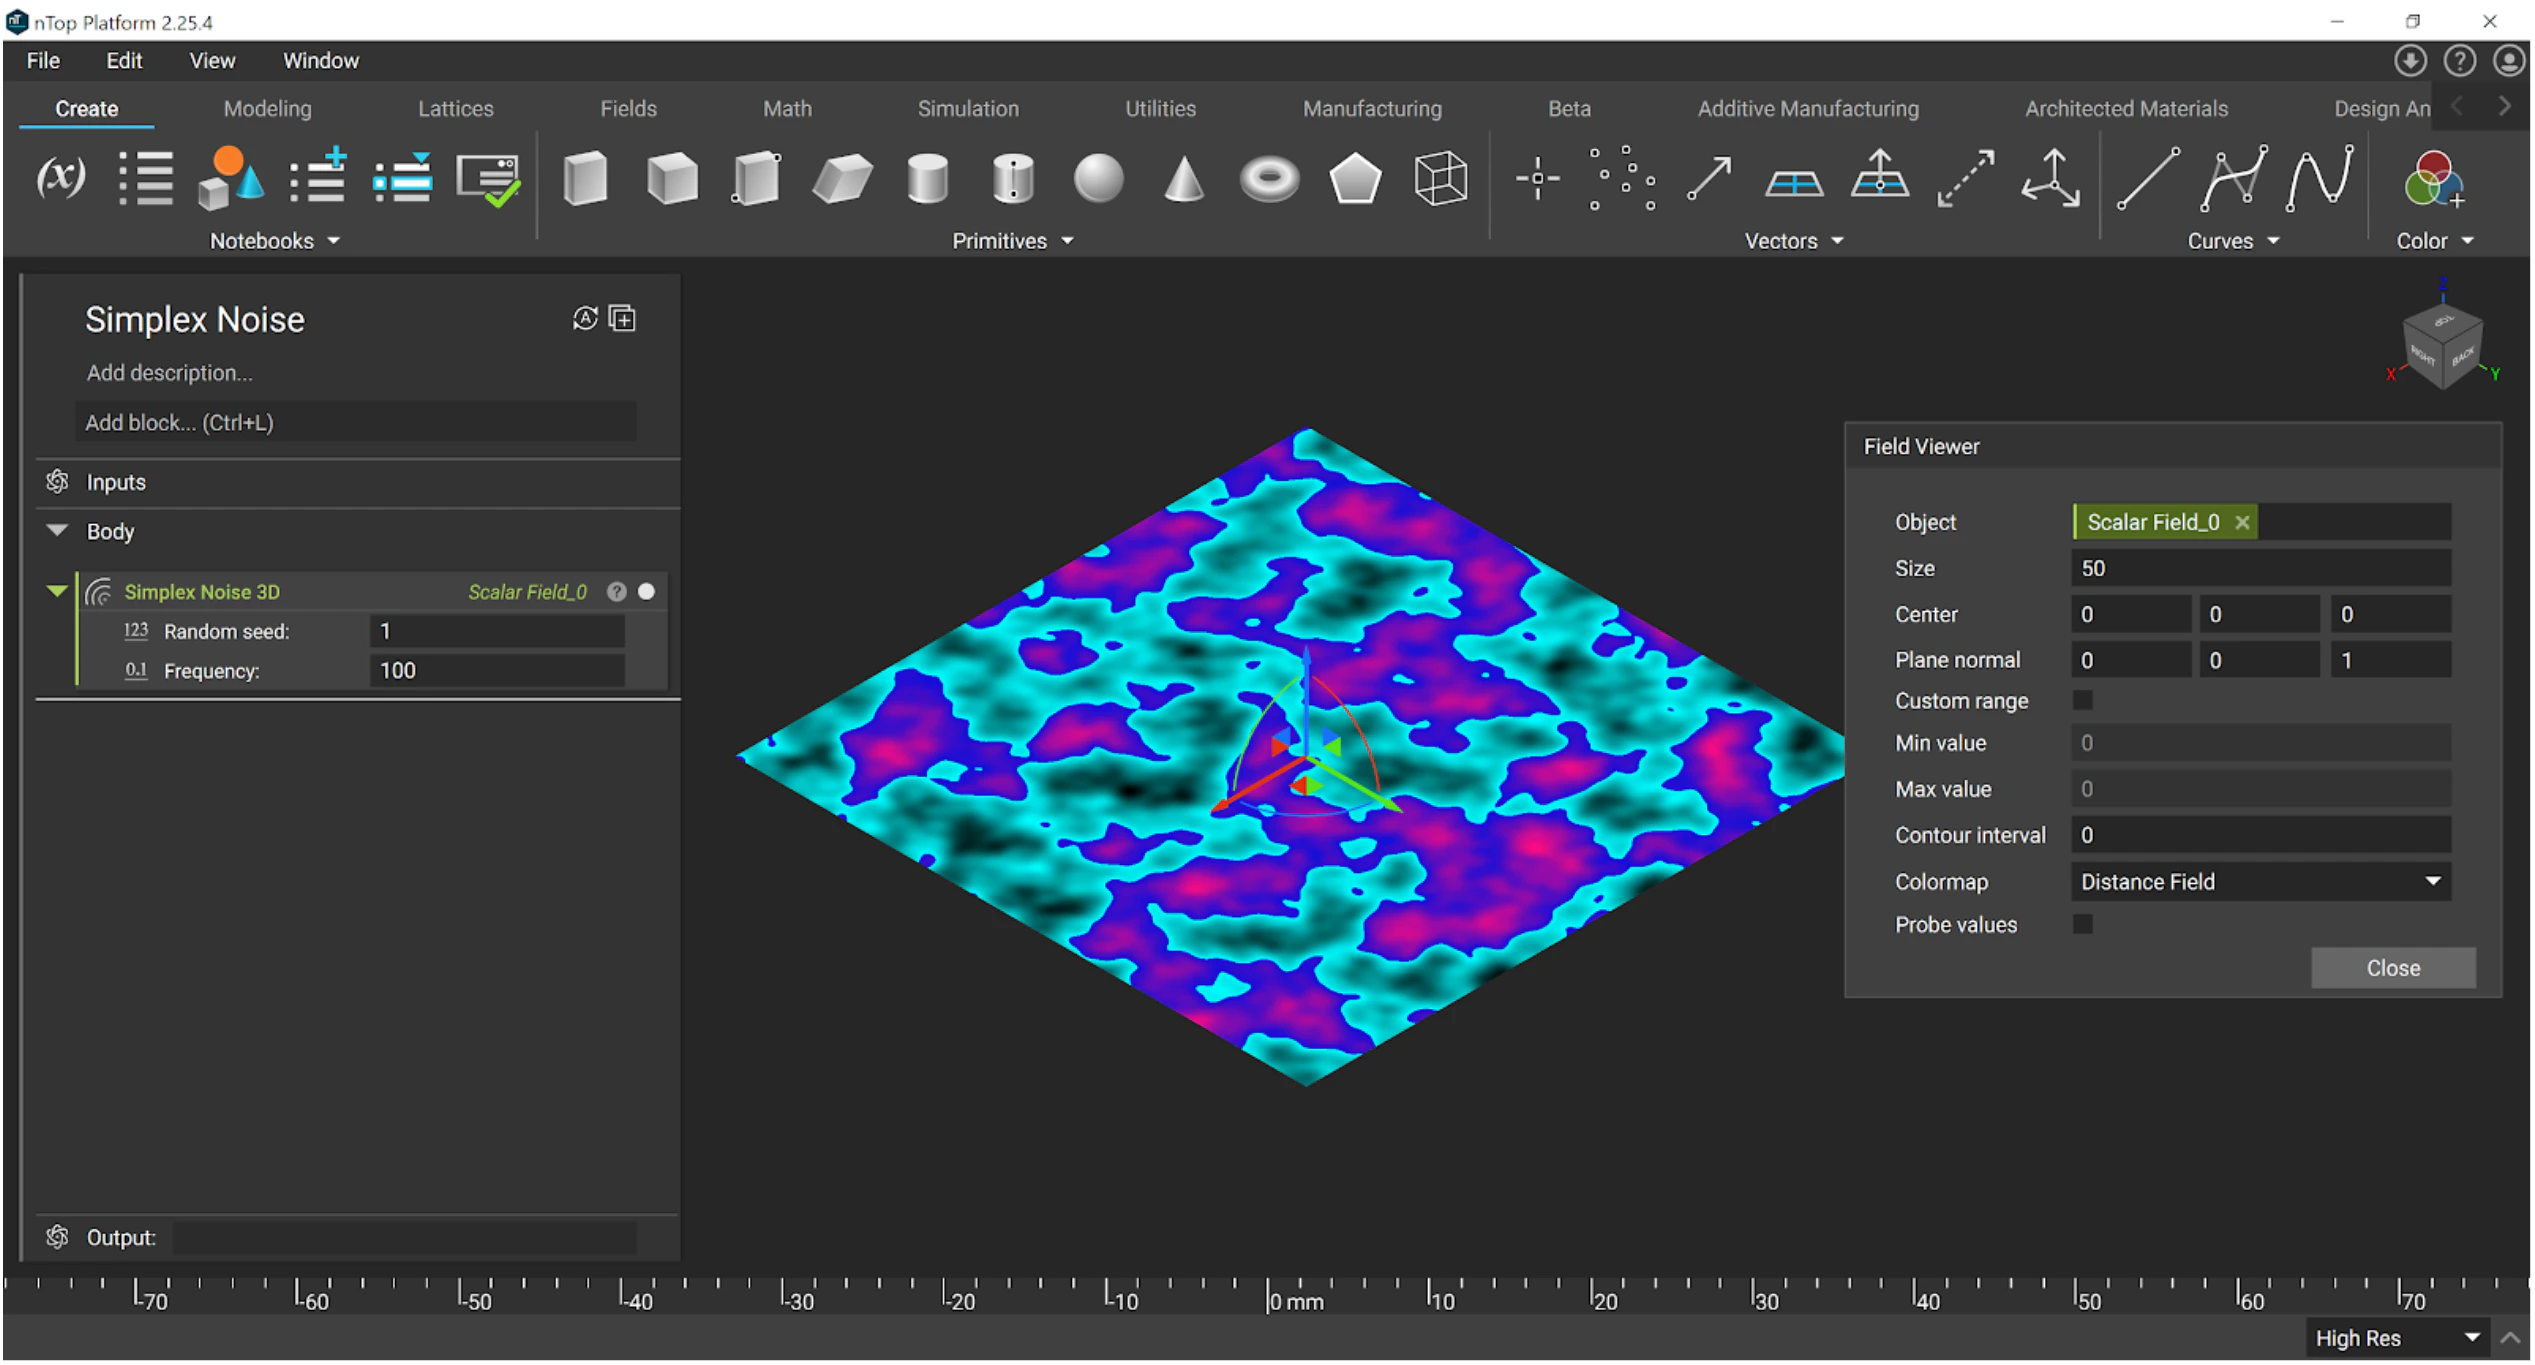Remove Scalar Field_0 chip with its X

click(x=2243, y=523)
